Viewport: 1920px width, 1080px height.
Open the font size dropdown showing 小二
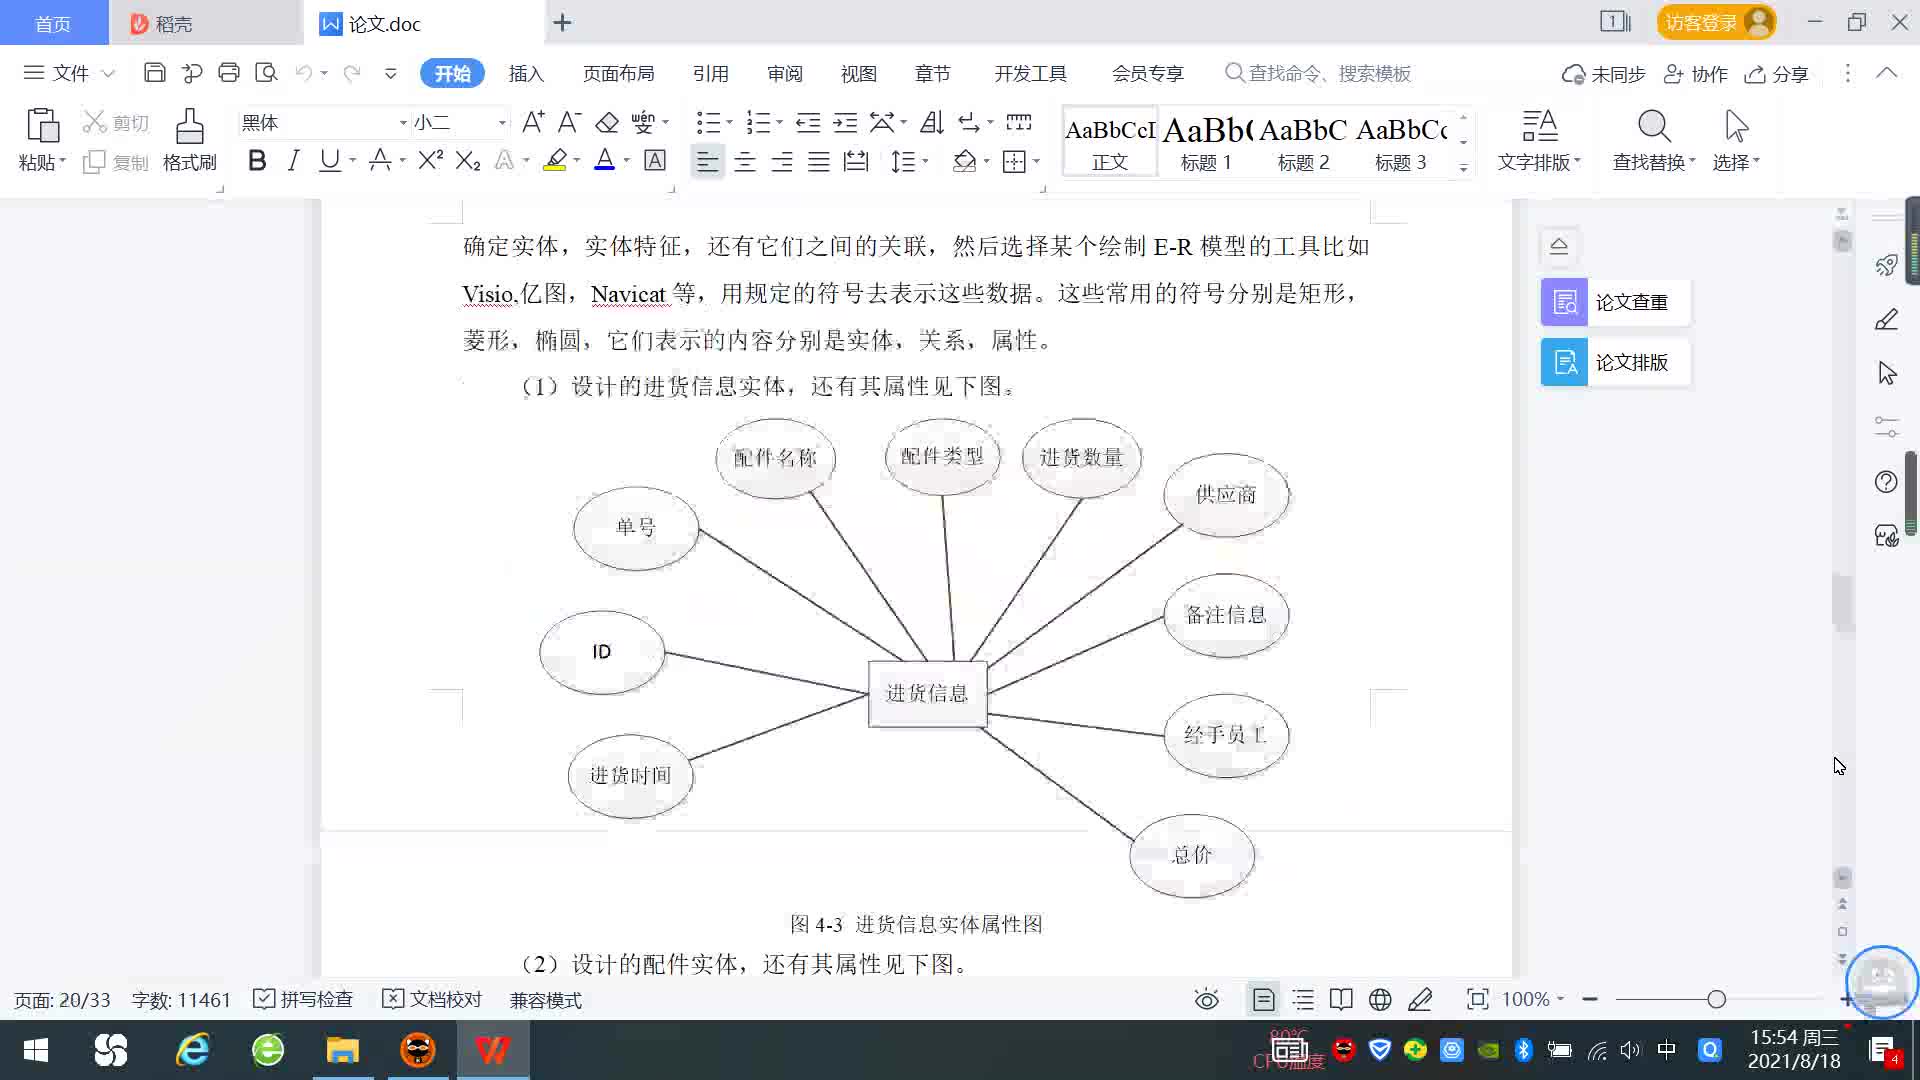[x=502, y=123]
